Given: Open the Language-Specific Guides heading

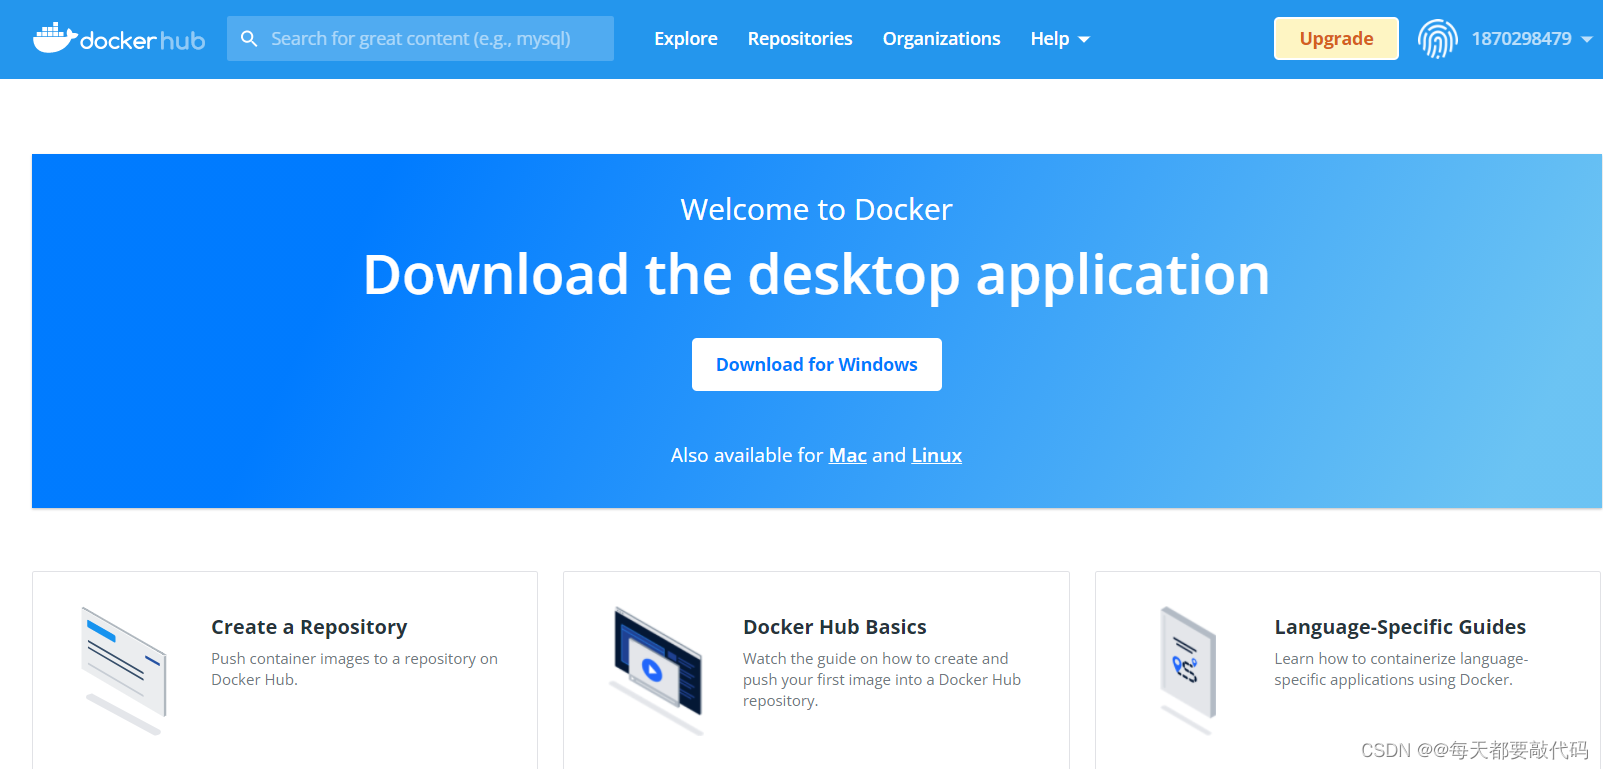Looking at the screenshot, I should (1400, 627).
